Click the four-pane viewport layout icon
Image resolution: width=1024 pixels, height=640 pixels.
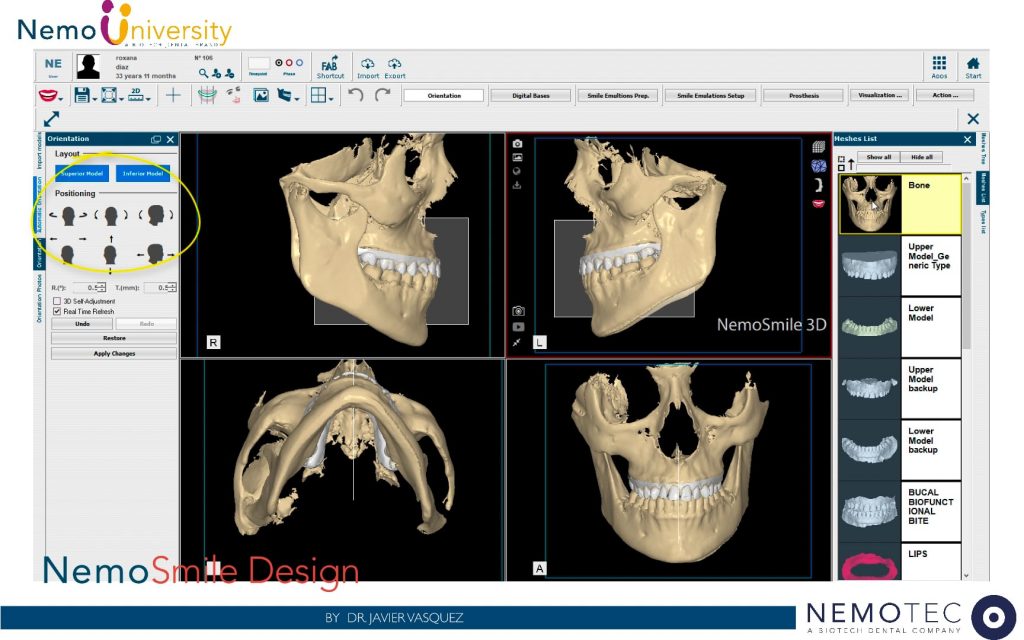[318, 95]
